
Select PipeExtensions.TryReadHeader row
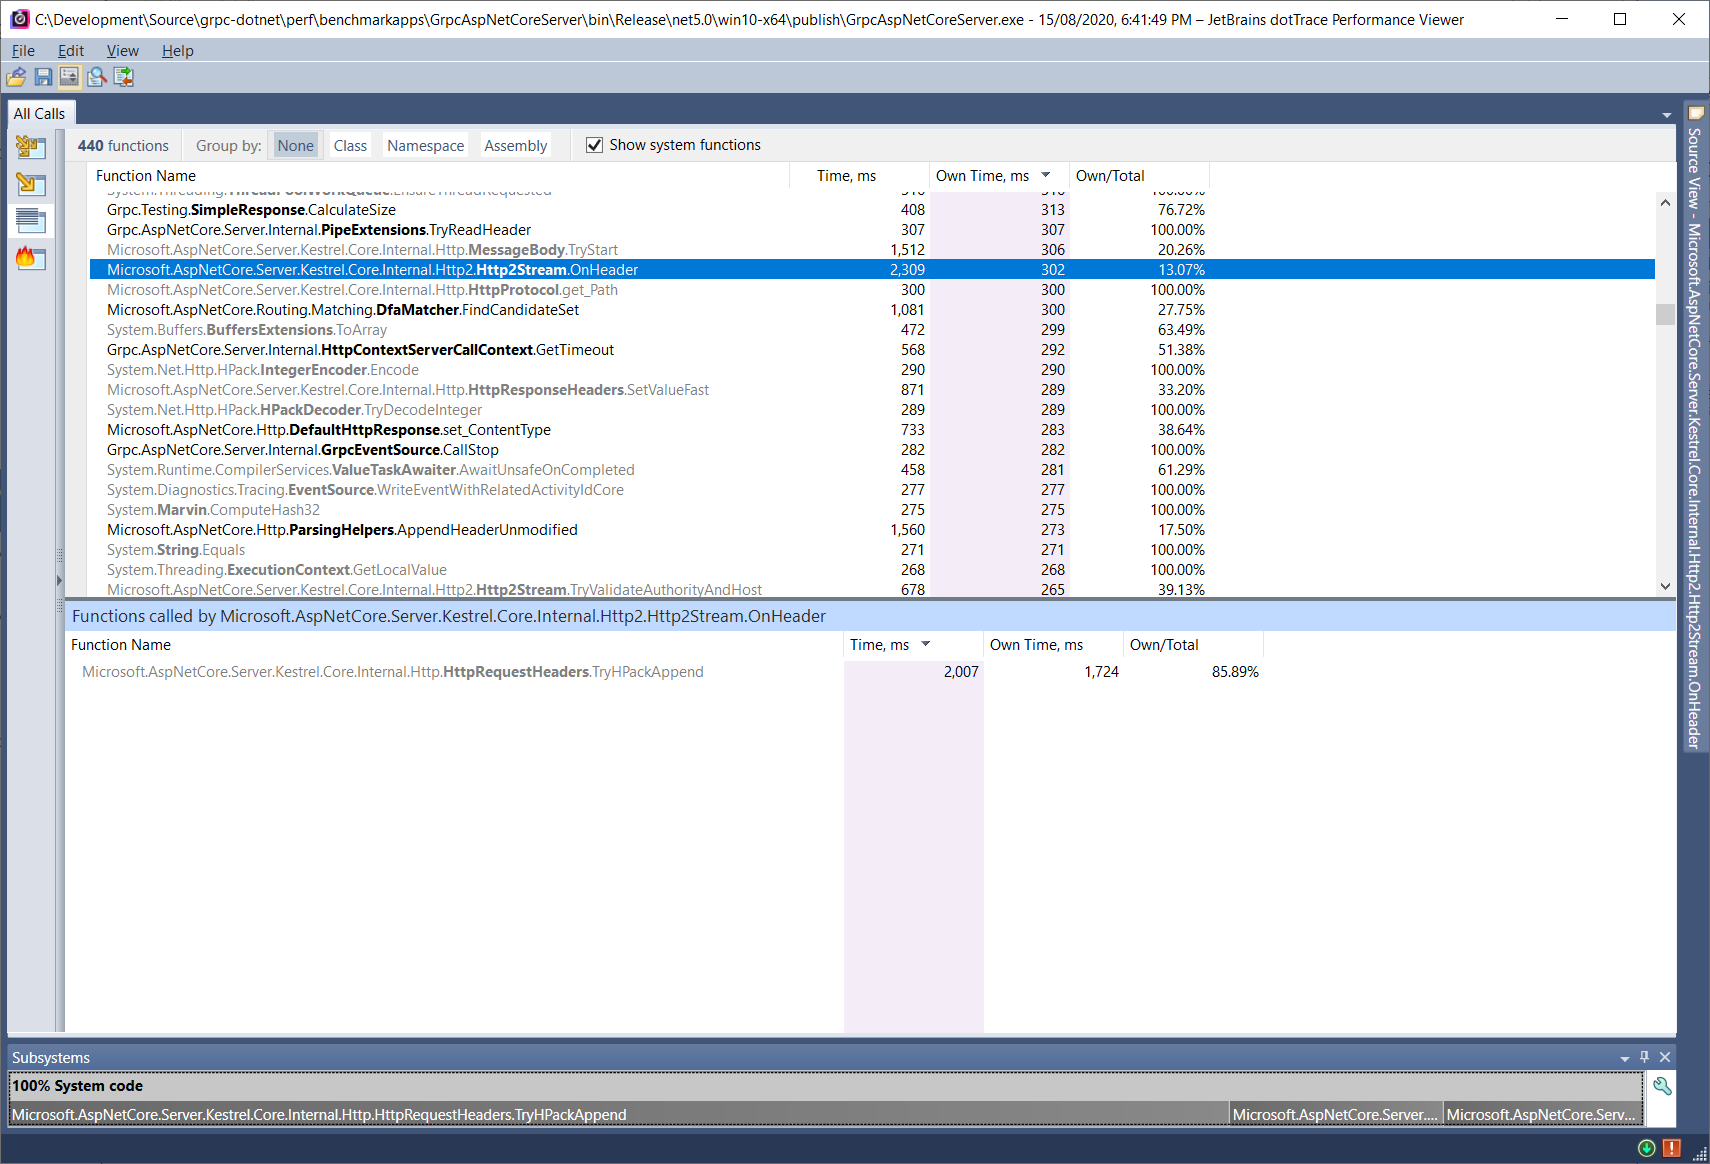coord(872,230)
